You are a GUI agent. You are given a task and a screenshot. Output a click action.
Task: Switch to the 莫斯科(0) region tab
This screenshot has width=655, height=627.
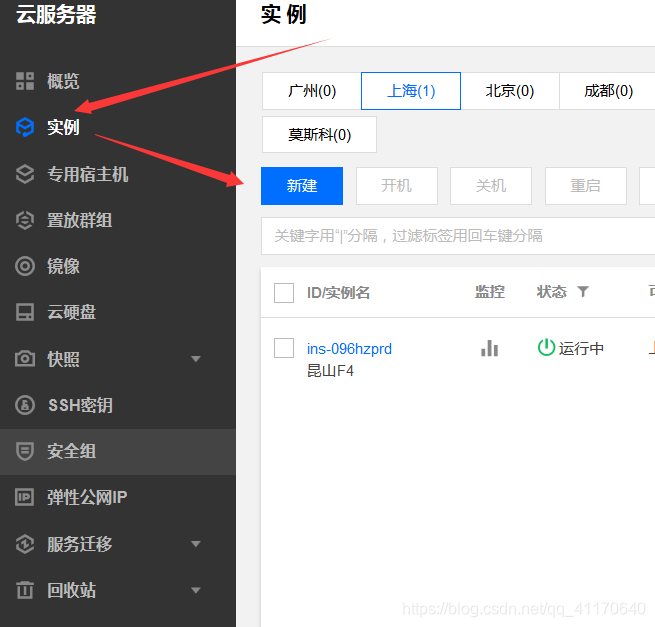pos(319,135)
